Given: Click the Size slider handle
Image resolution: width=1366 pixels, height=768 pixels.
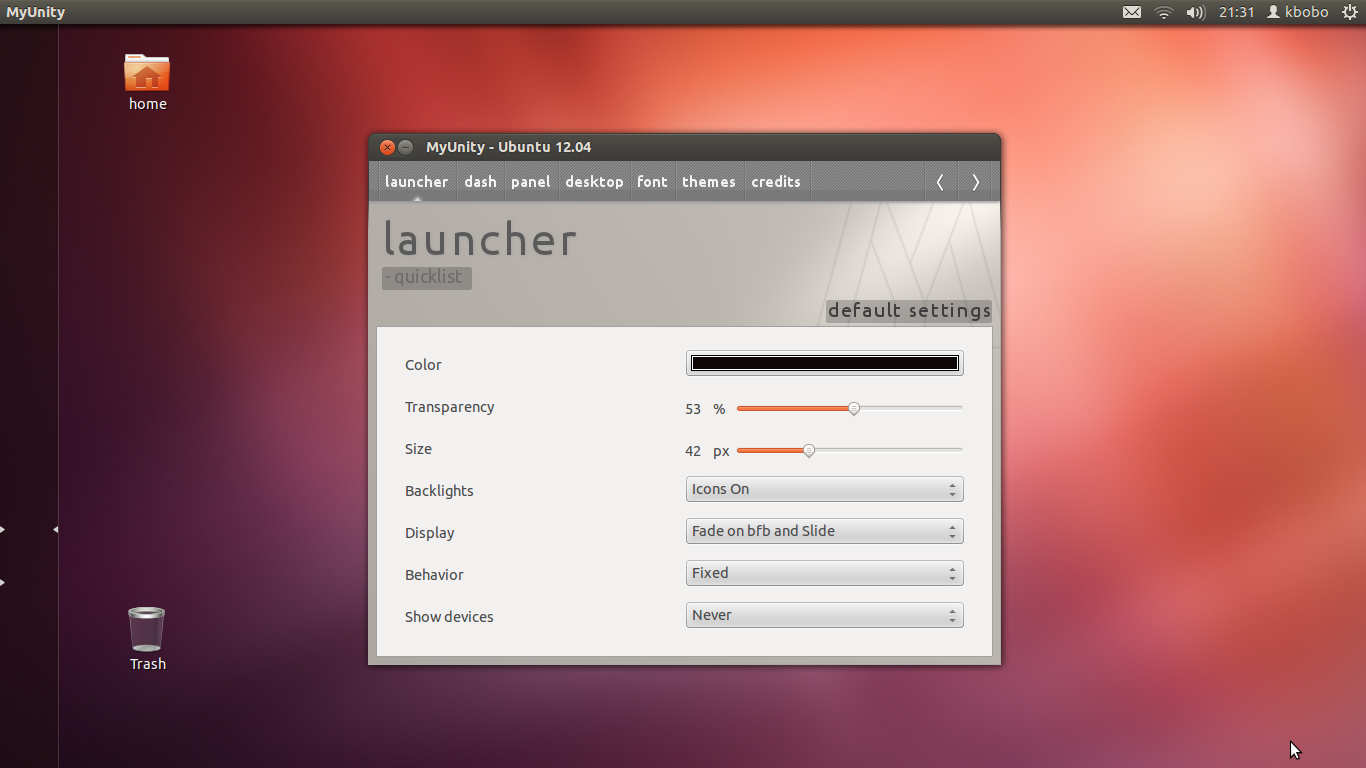Looking at the screenshot, I should tap(809, 450).
